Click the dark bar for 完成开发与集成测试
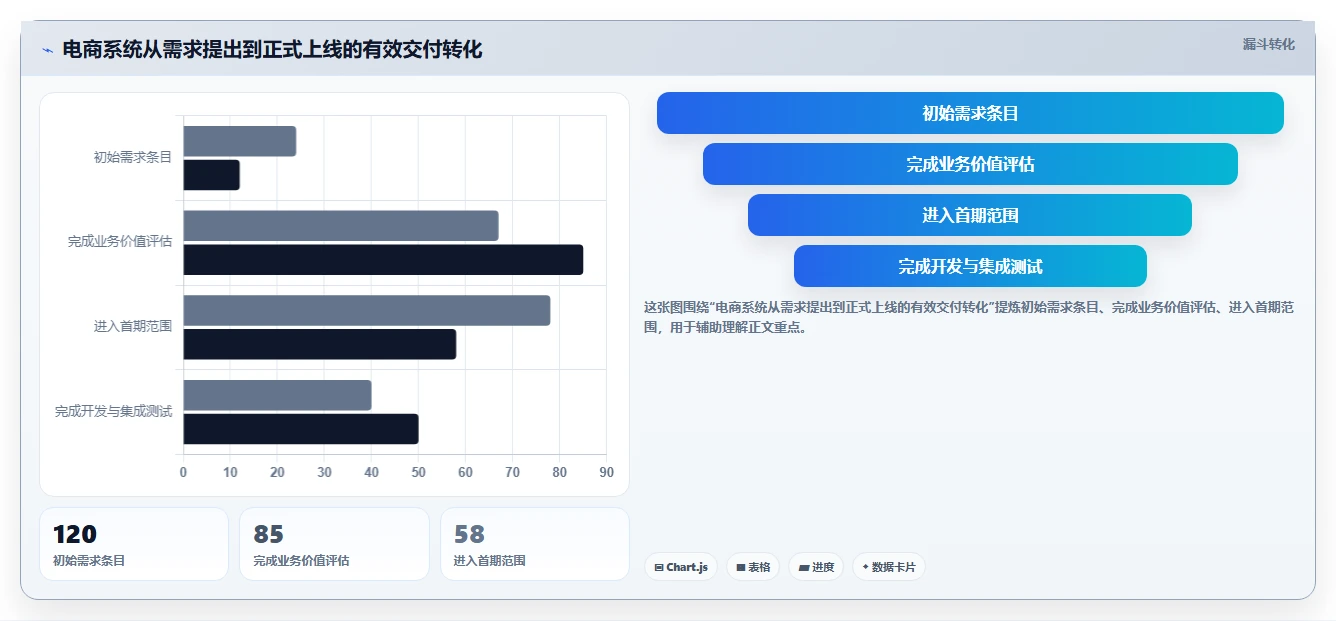1336x621 pixels. pyautogui.click(x=301, y=429)
